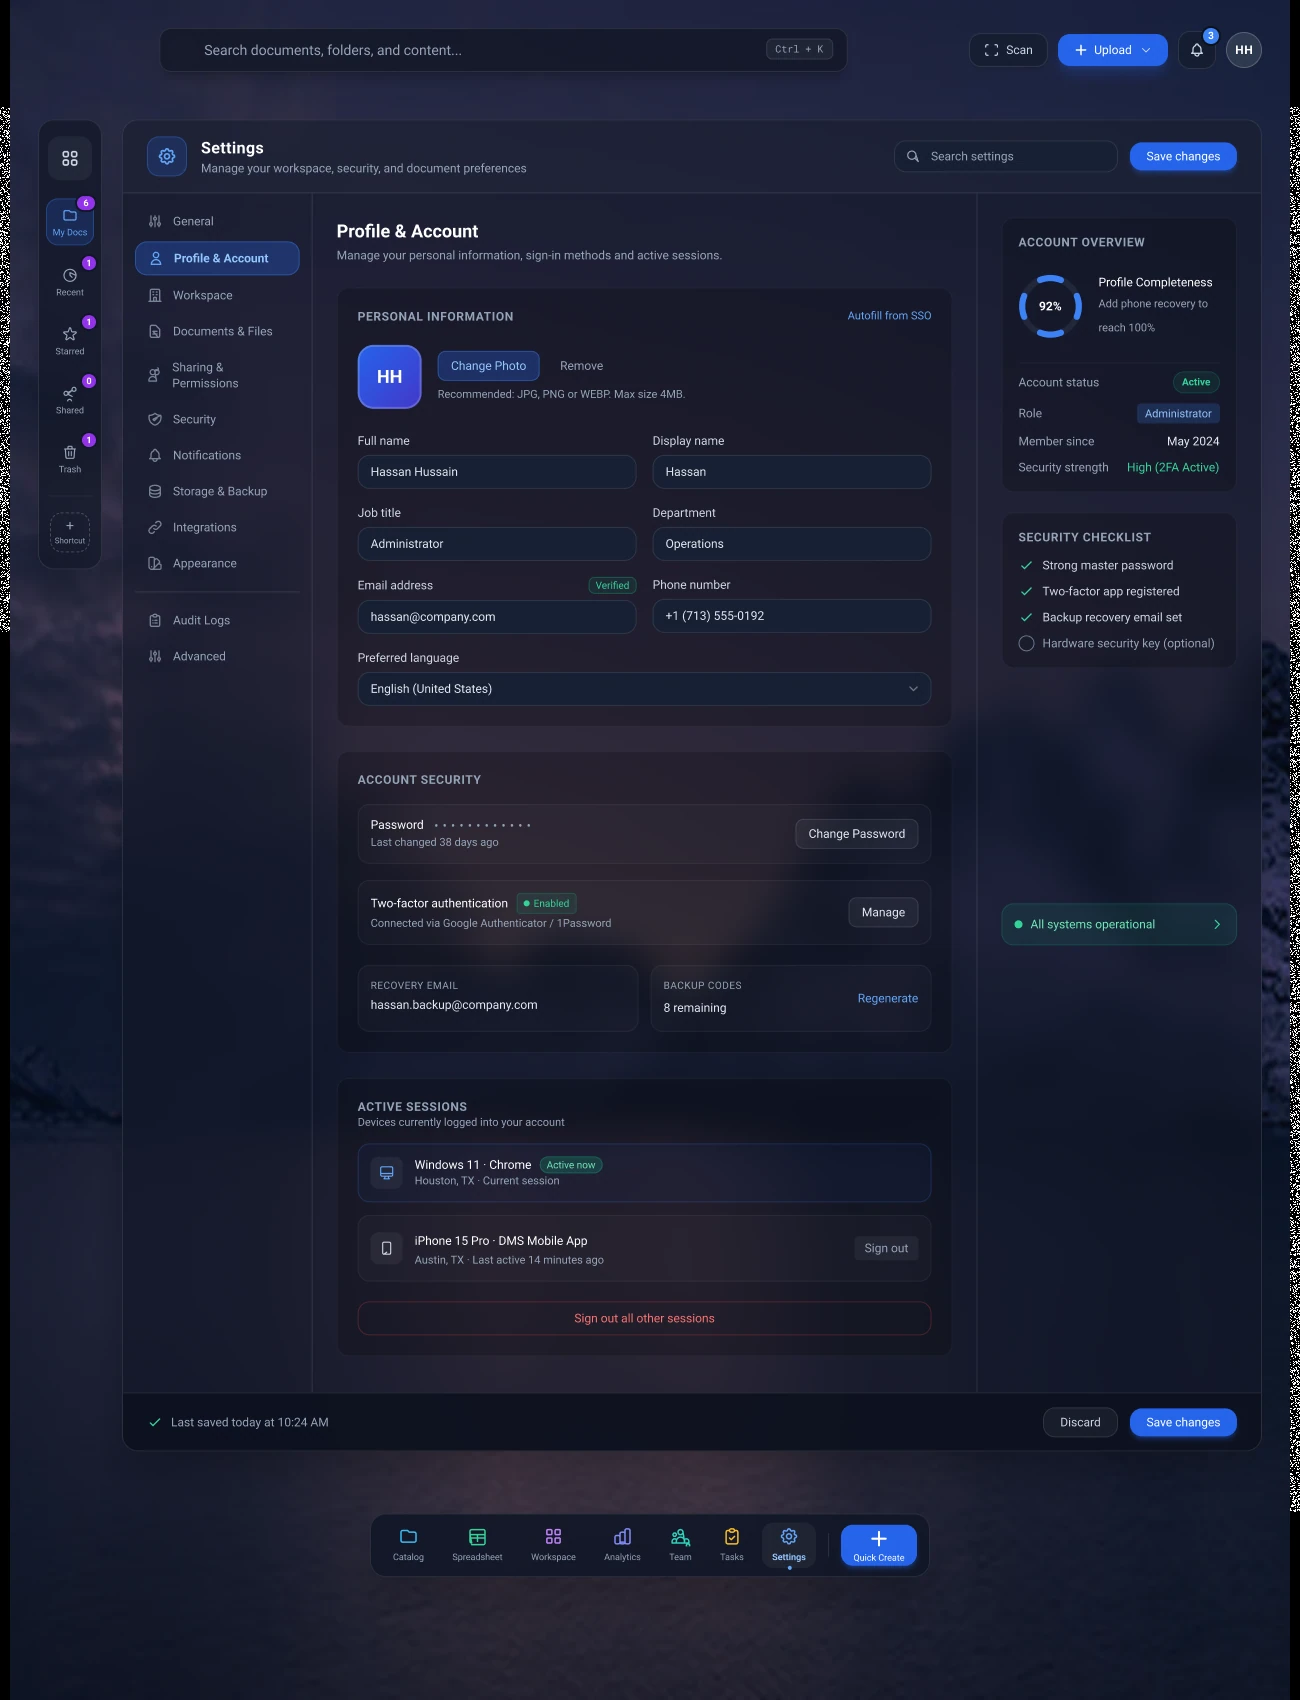
Task: Click the Scan button in top bar
Action: (1008, 50)
